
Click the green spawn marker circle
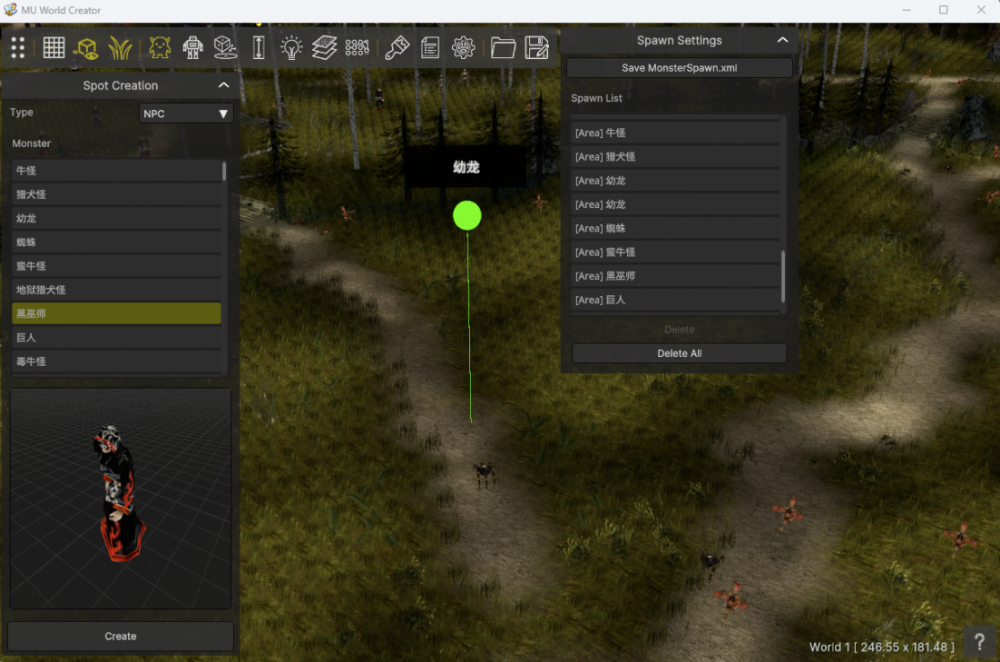pos(467,215)
